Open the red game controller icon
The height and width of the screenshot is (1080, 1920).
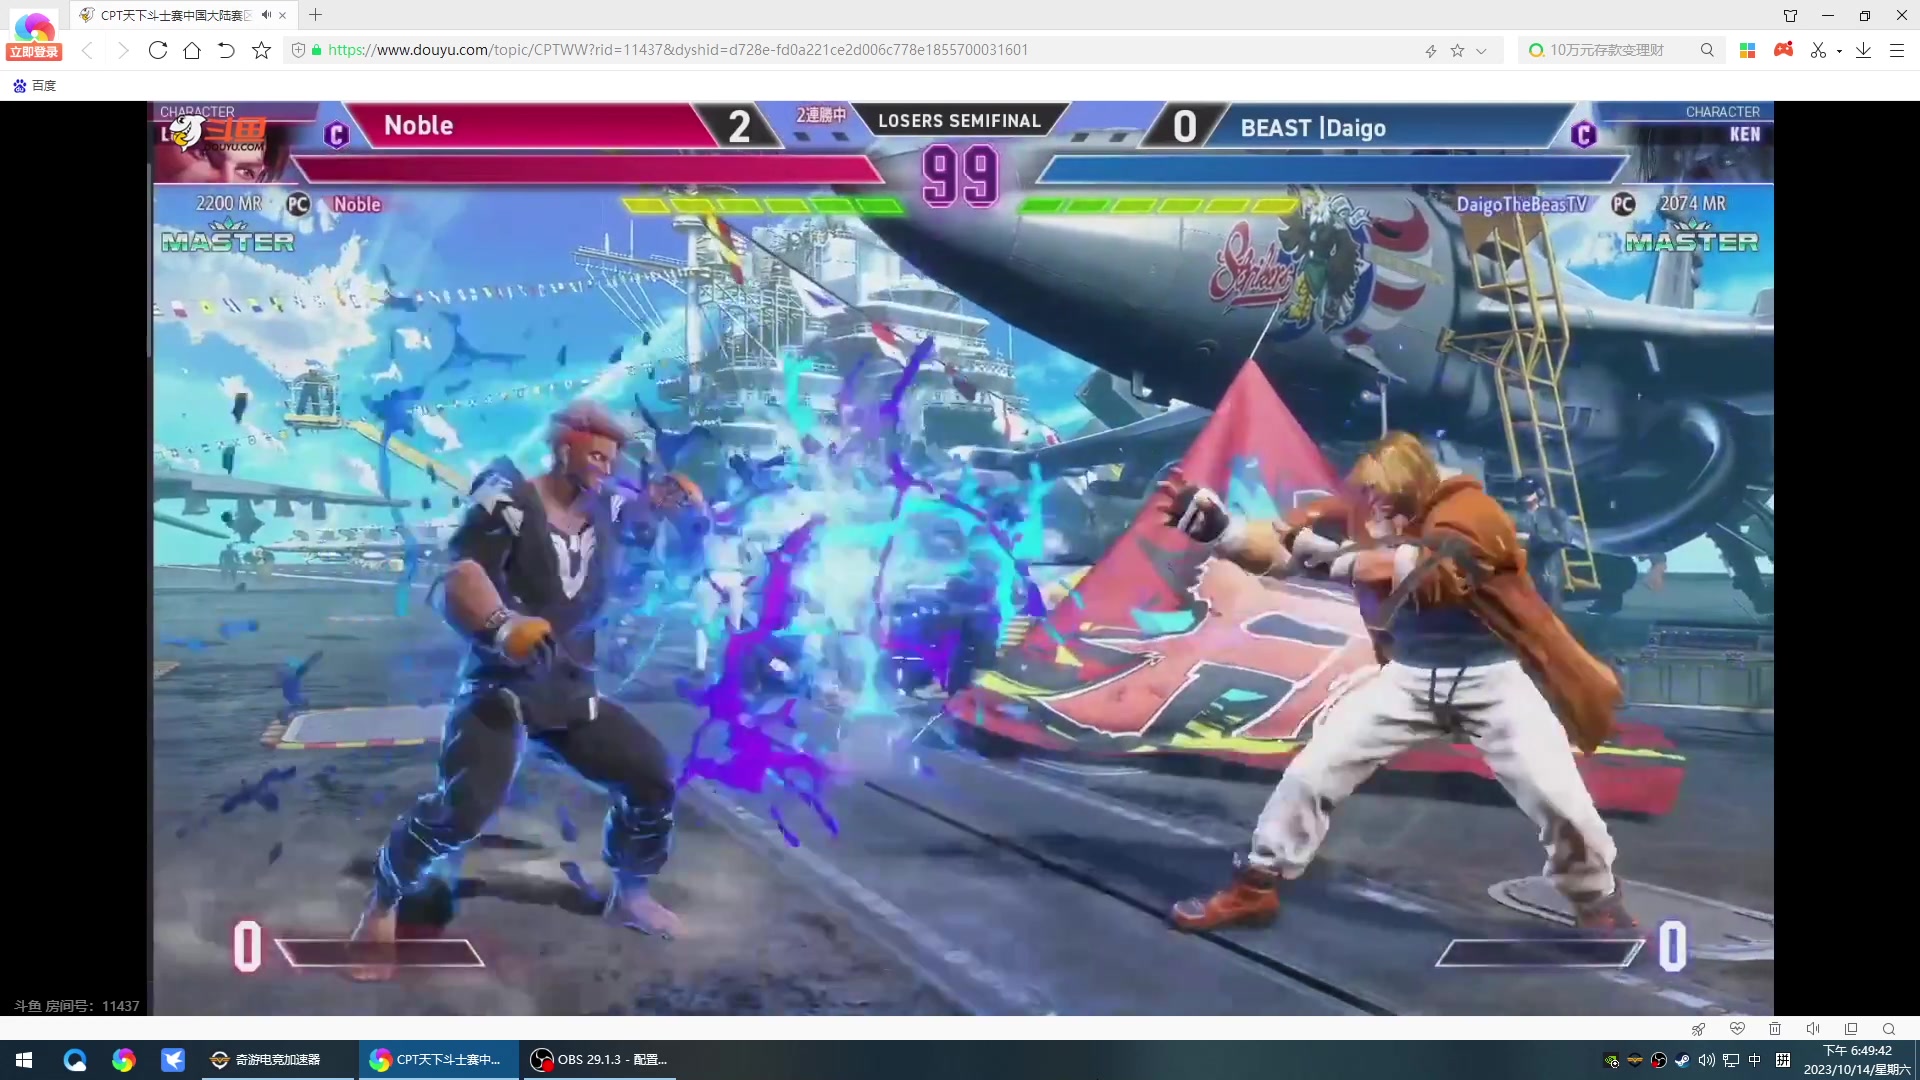click(x=1783, y=50)
